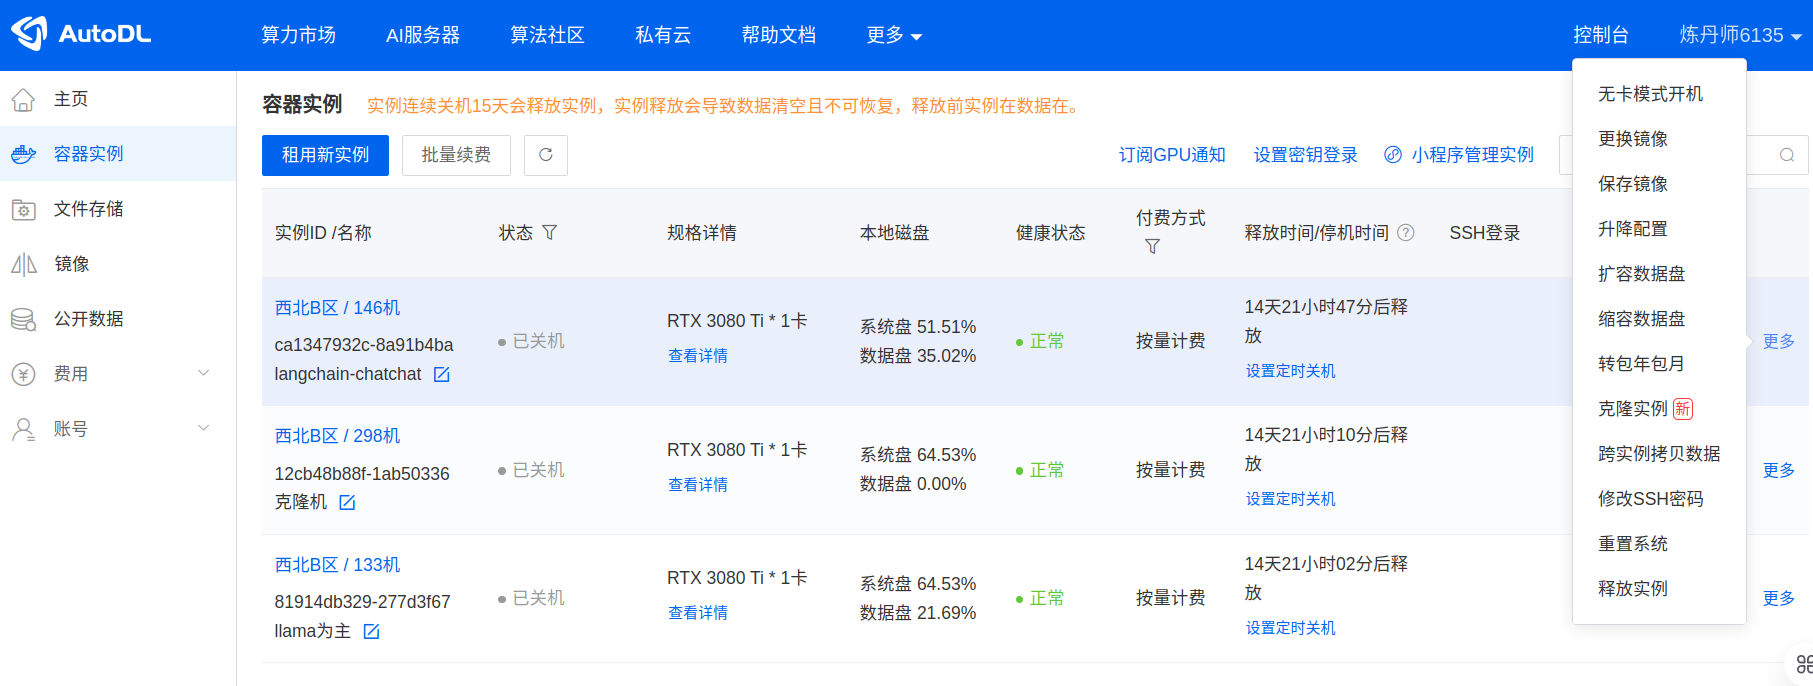Click edit icon beside 克隆机 name

(x=347, y=502)
